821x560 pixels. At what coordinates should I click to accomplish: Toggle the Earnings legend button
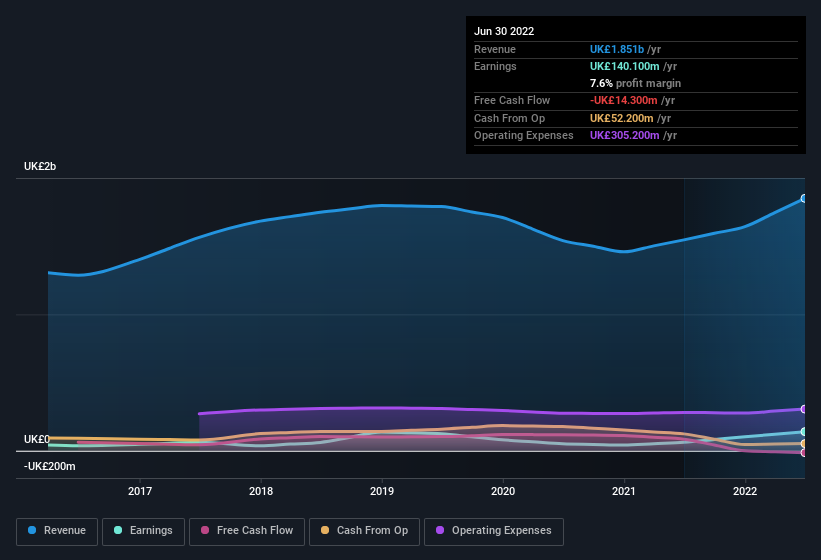coord(143,532)
